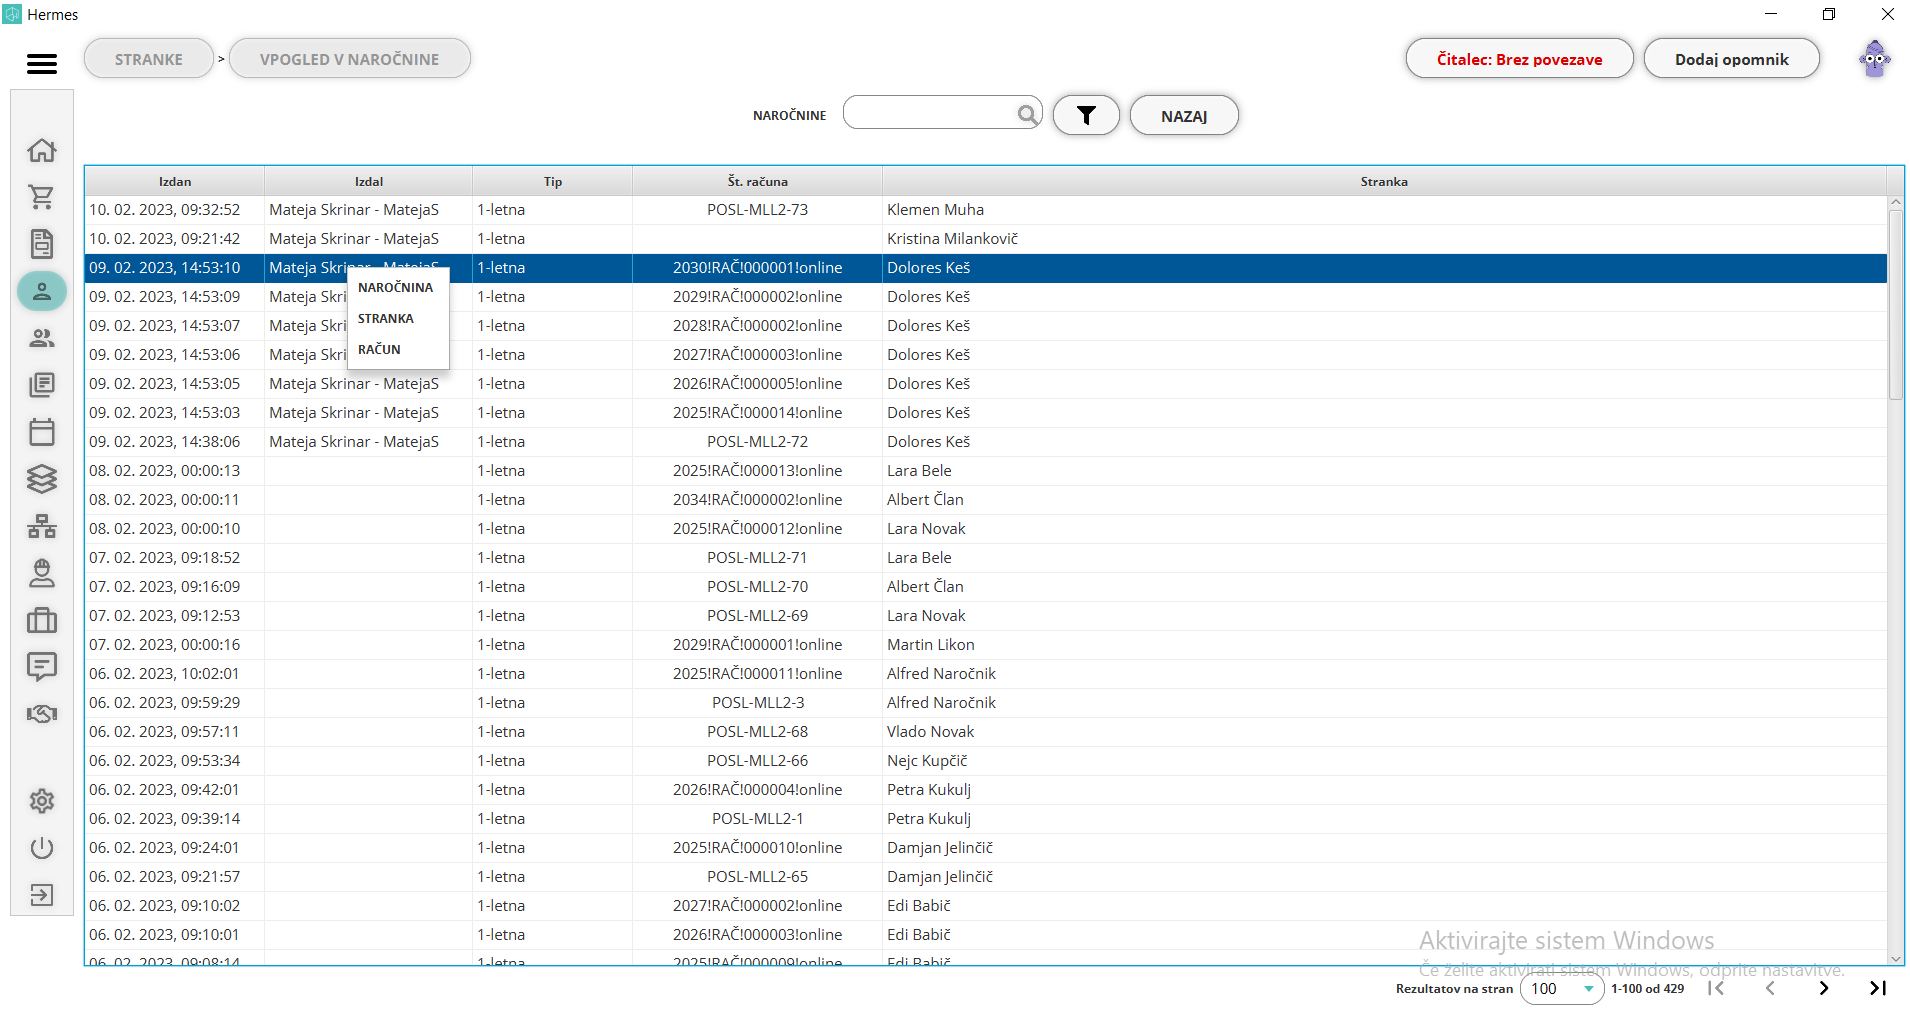Select Nejc Kupčič row
Screen dimensions: 1910x1029
[986, 761]
